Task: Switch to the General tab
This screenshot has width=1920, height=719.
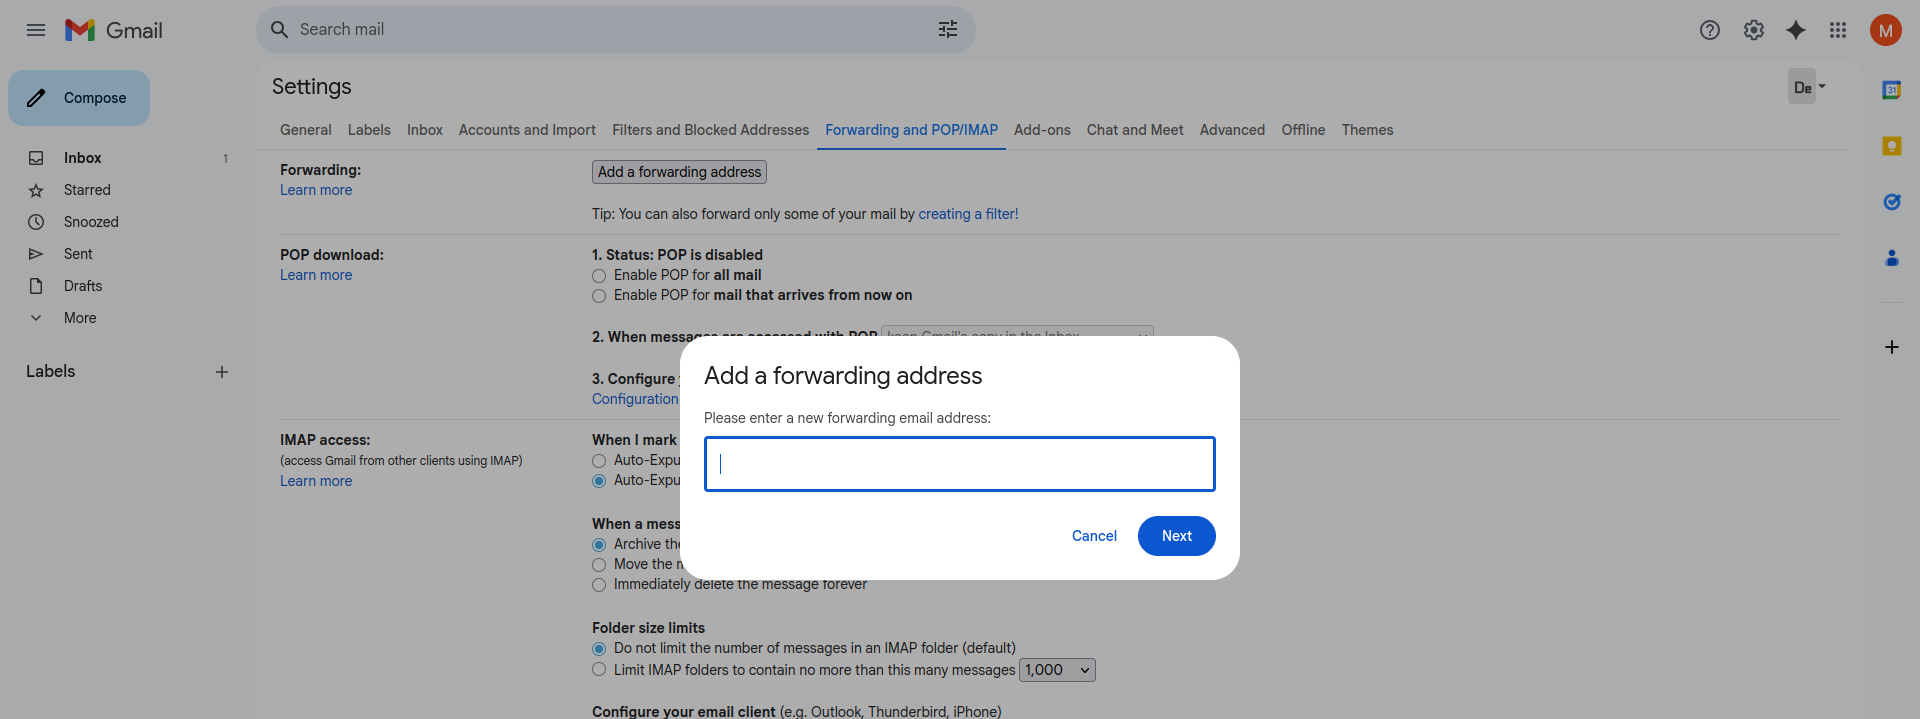Action: 305,130
